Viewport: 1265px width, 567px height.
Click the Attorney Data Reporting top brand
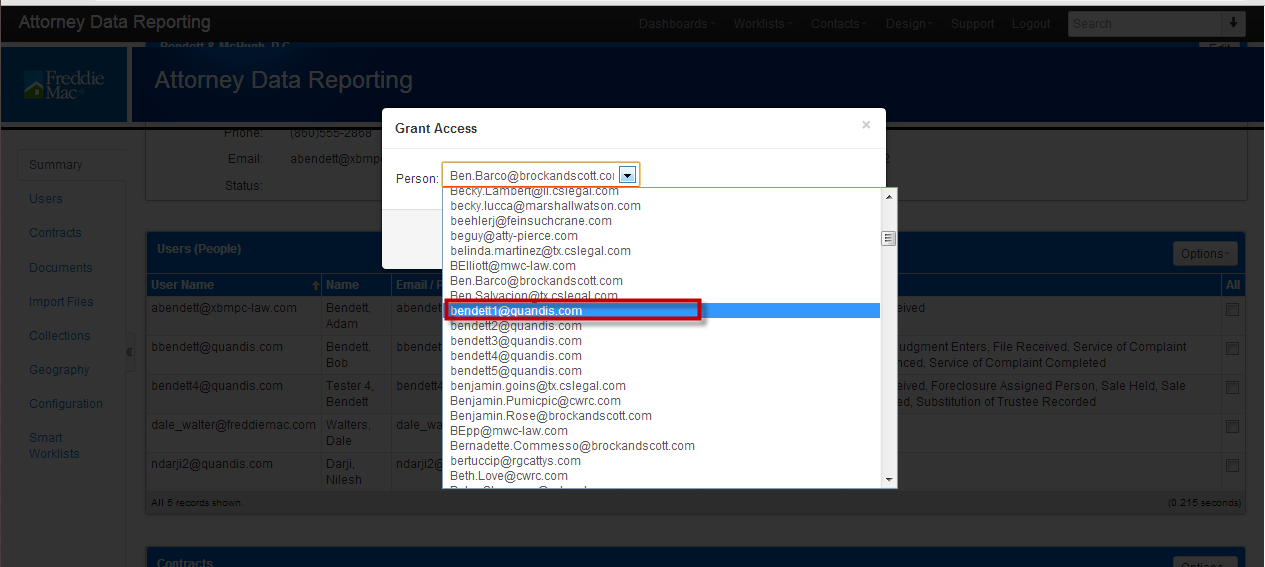(x=115, y=22)
